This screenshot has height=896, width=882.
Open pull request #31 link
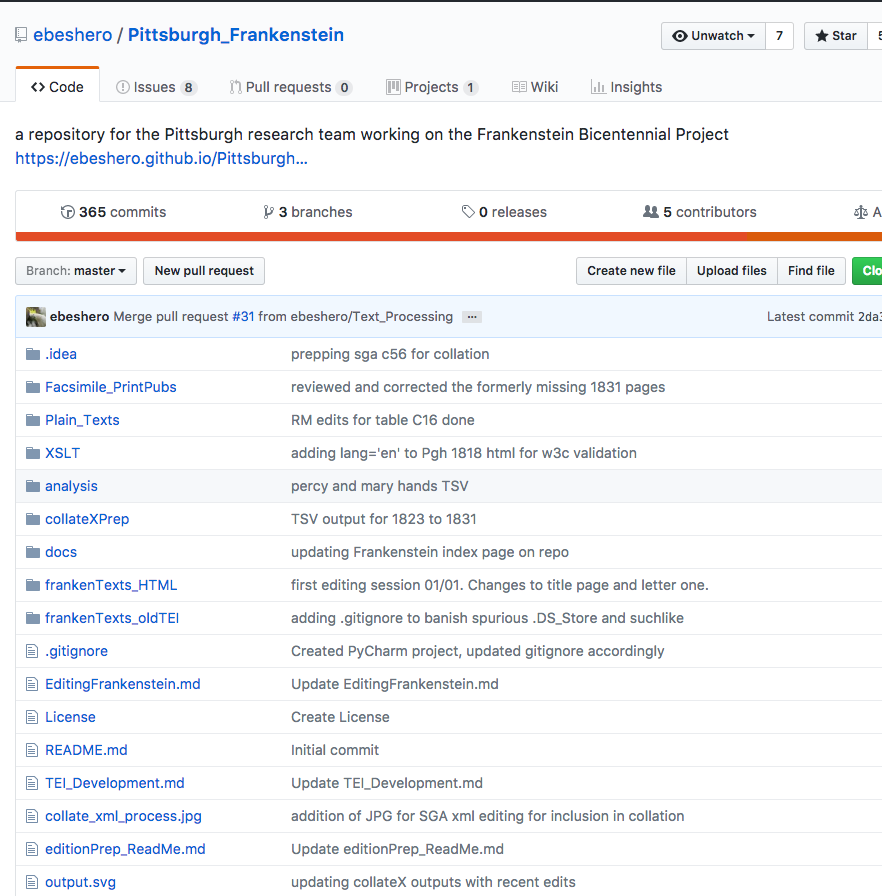pyautogui.click(x=243, y=317)
